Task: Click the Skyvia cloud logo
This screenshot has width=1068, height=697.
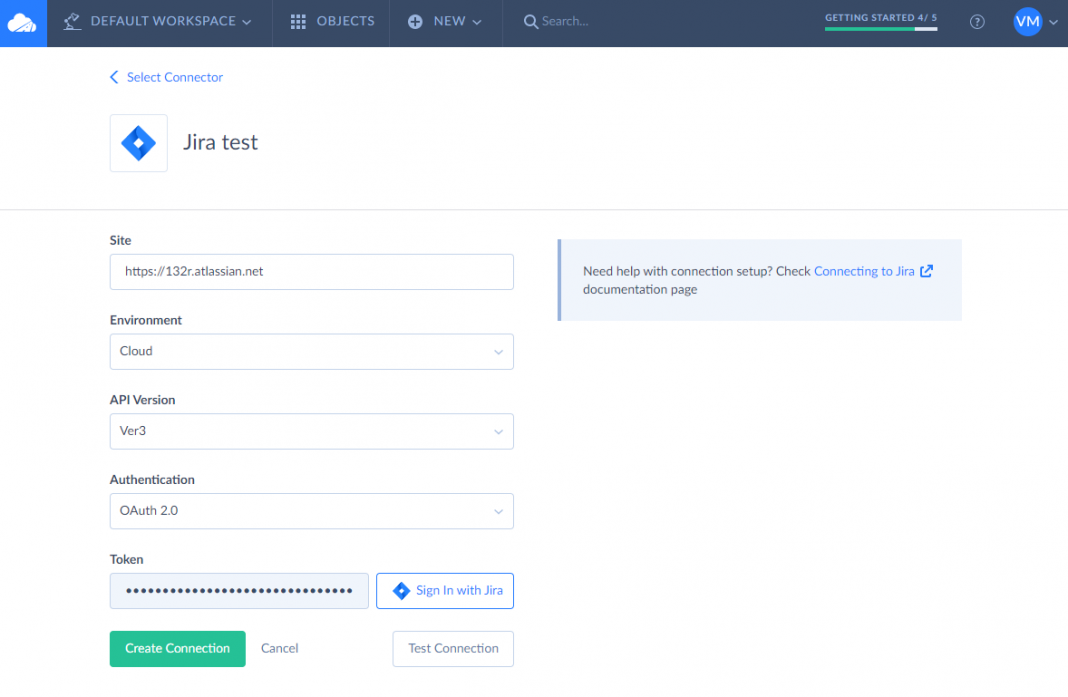Action: [x=21, y=21]
